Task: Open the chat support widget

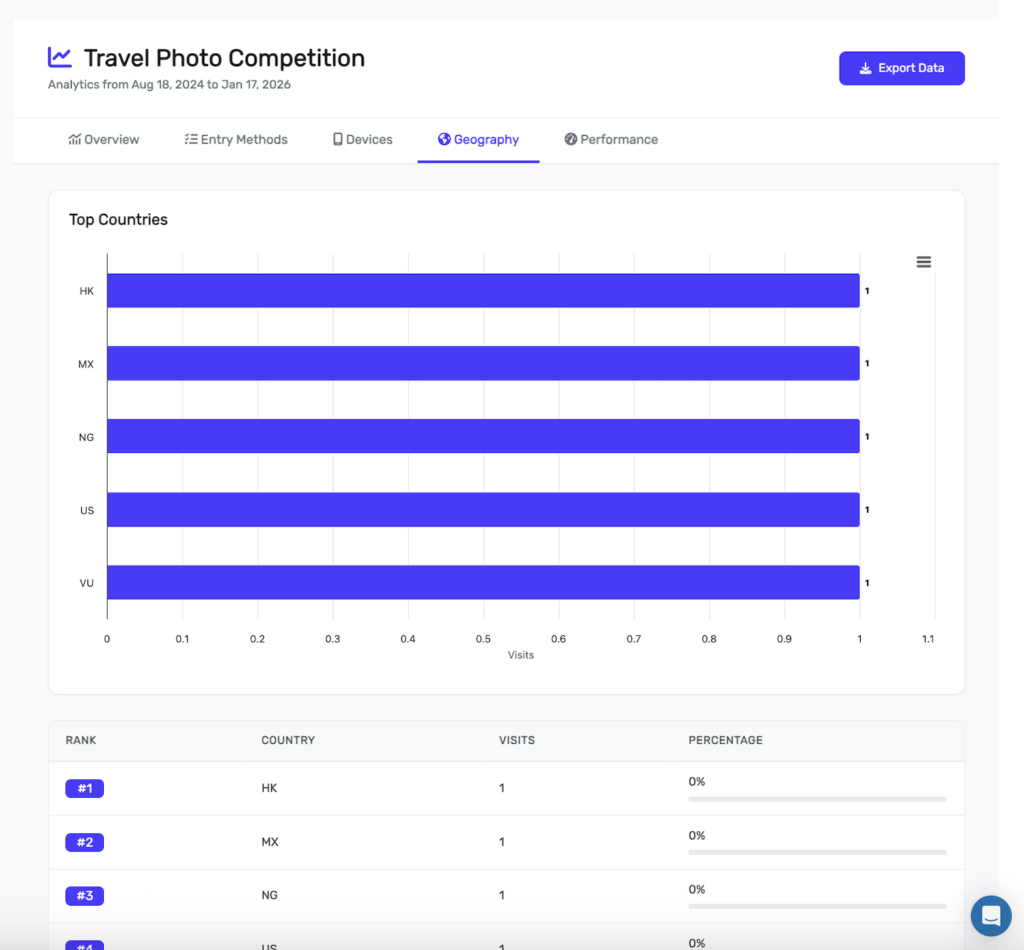Action: point(991,915)
